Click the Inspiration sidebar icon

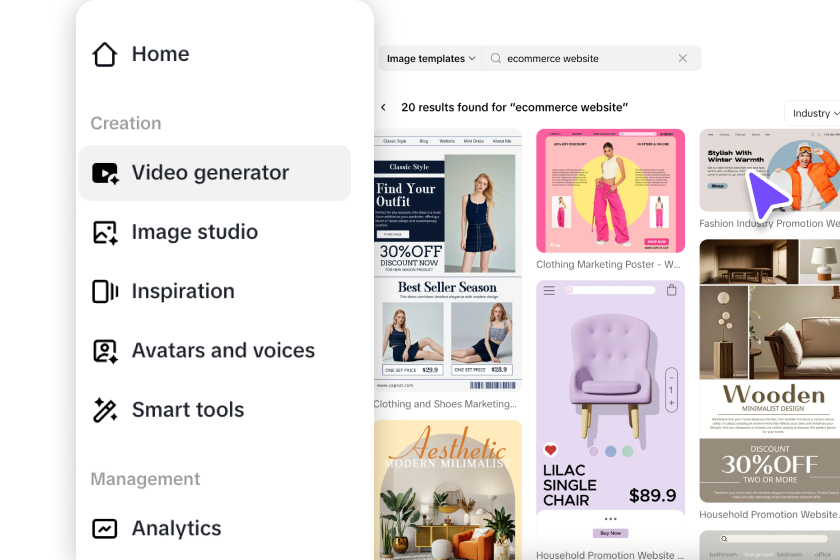click(105, 292)
